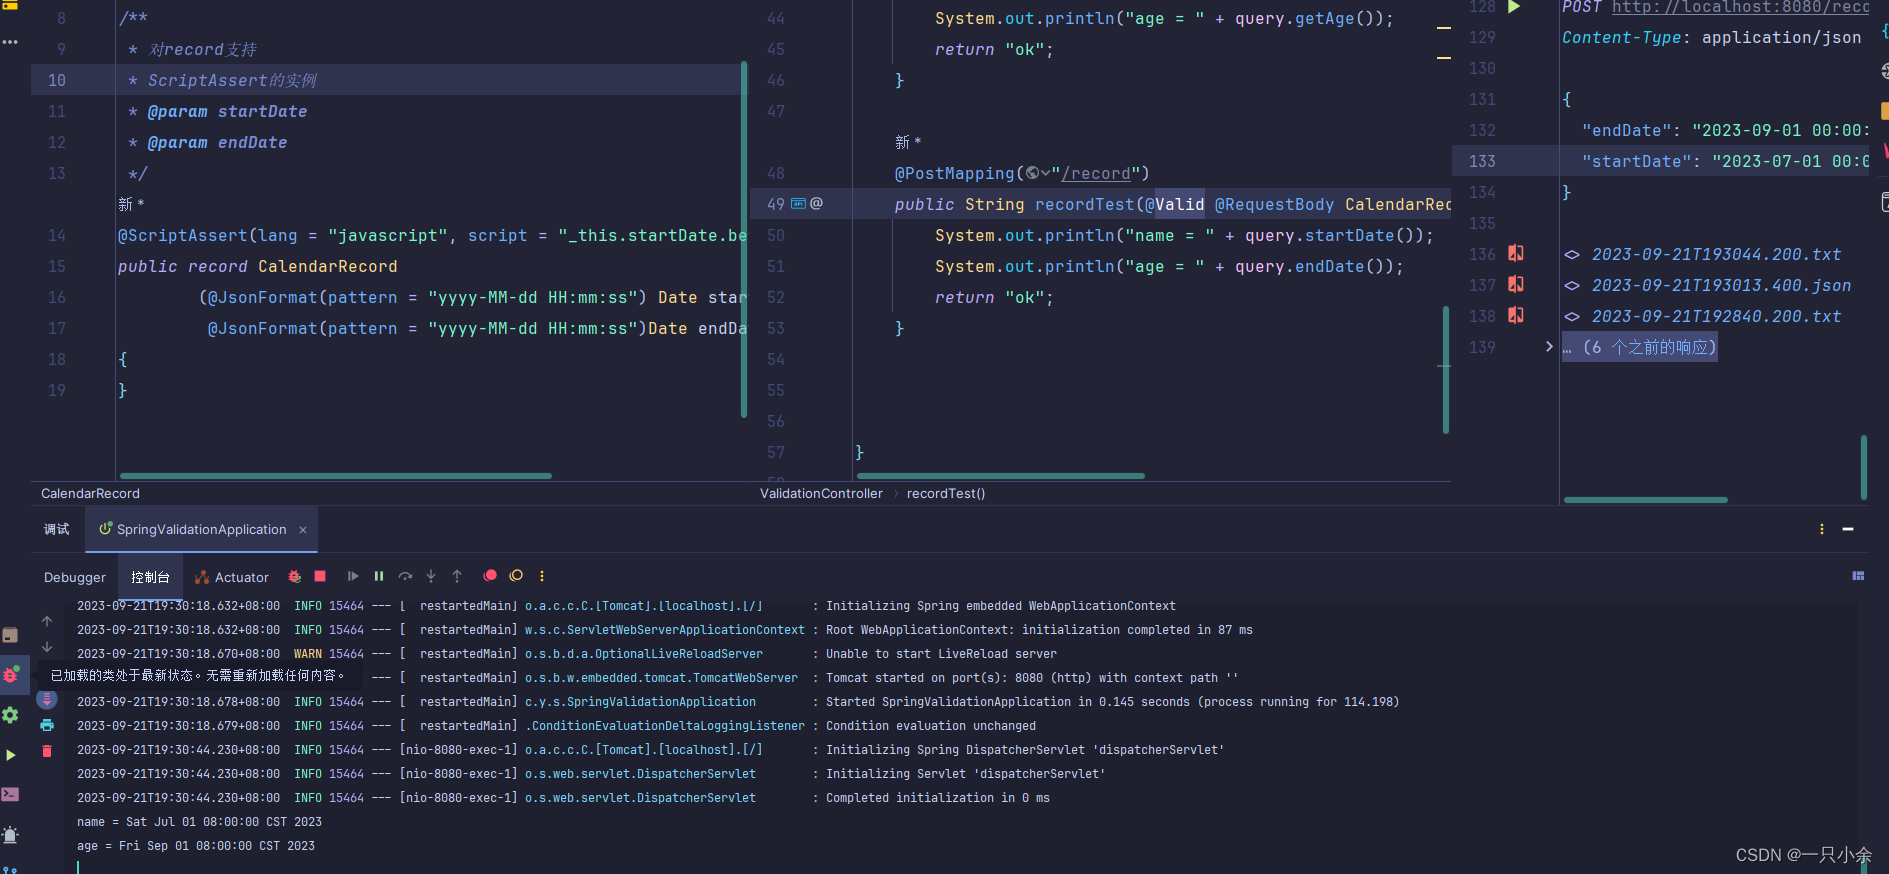
Task: Click recordTest() breadcrumb
Action: pyautogui.click(x=946, y=493)
